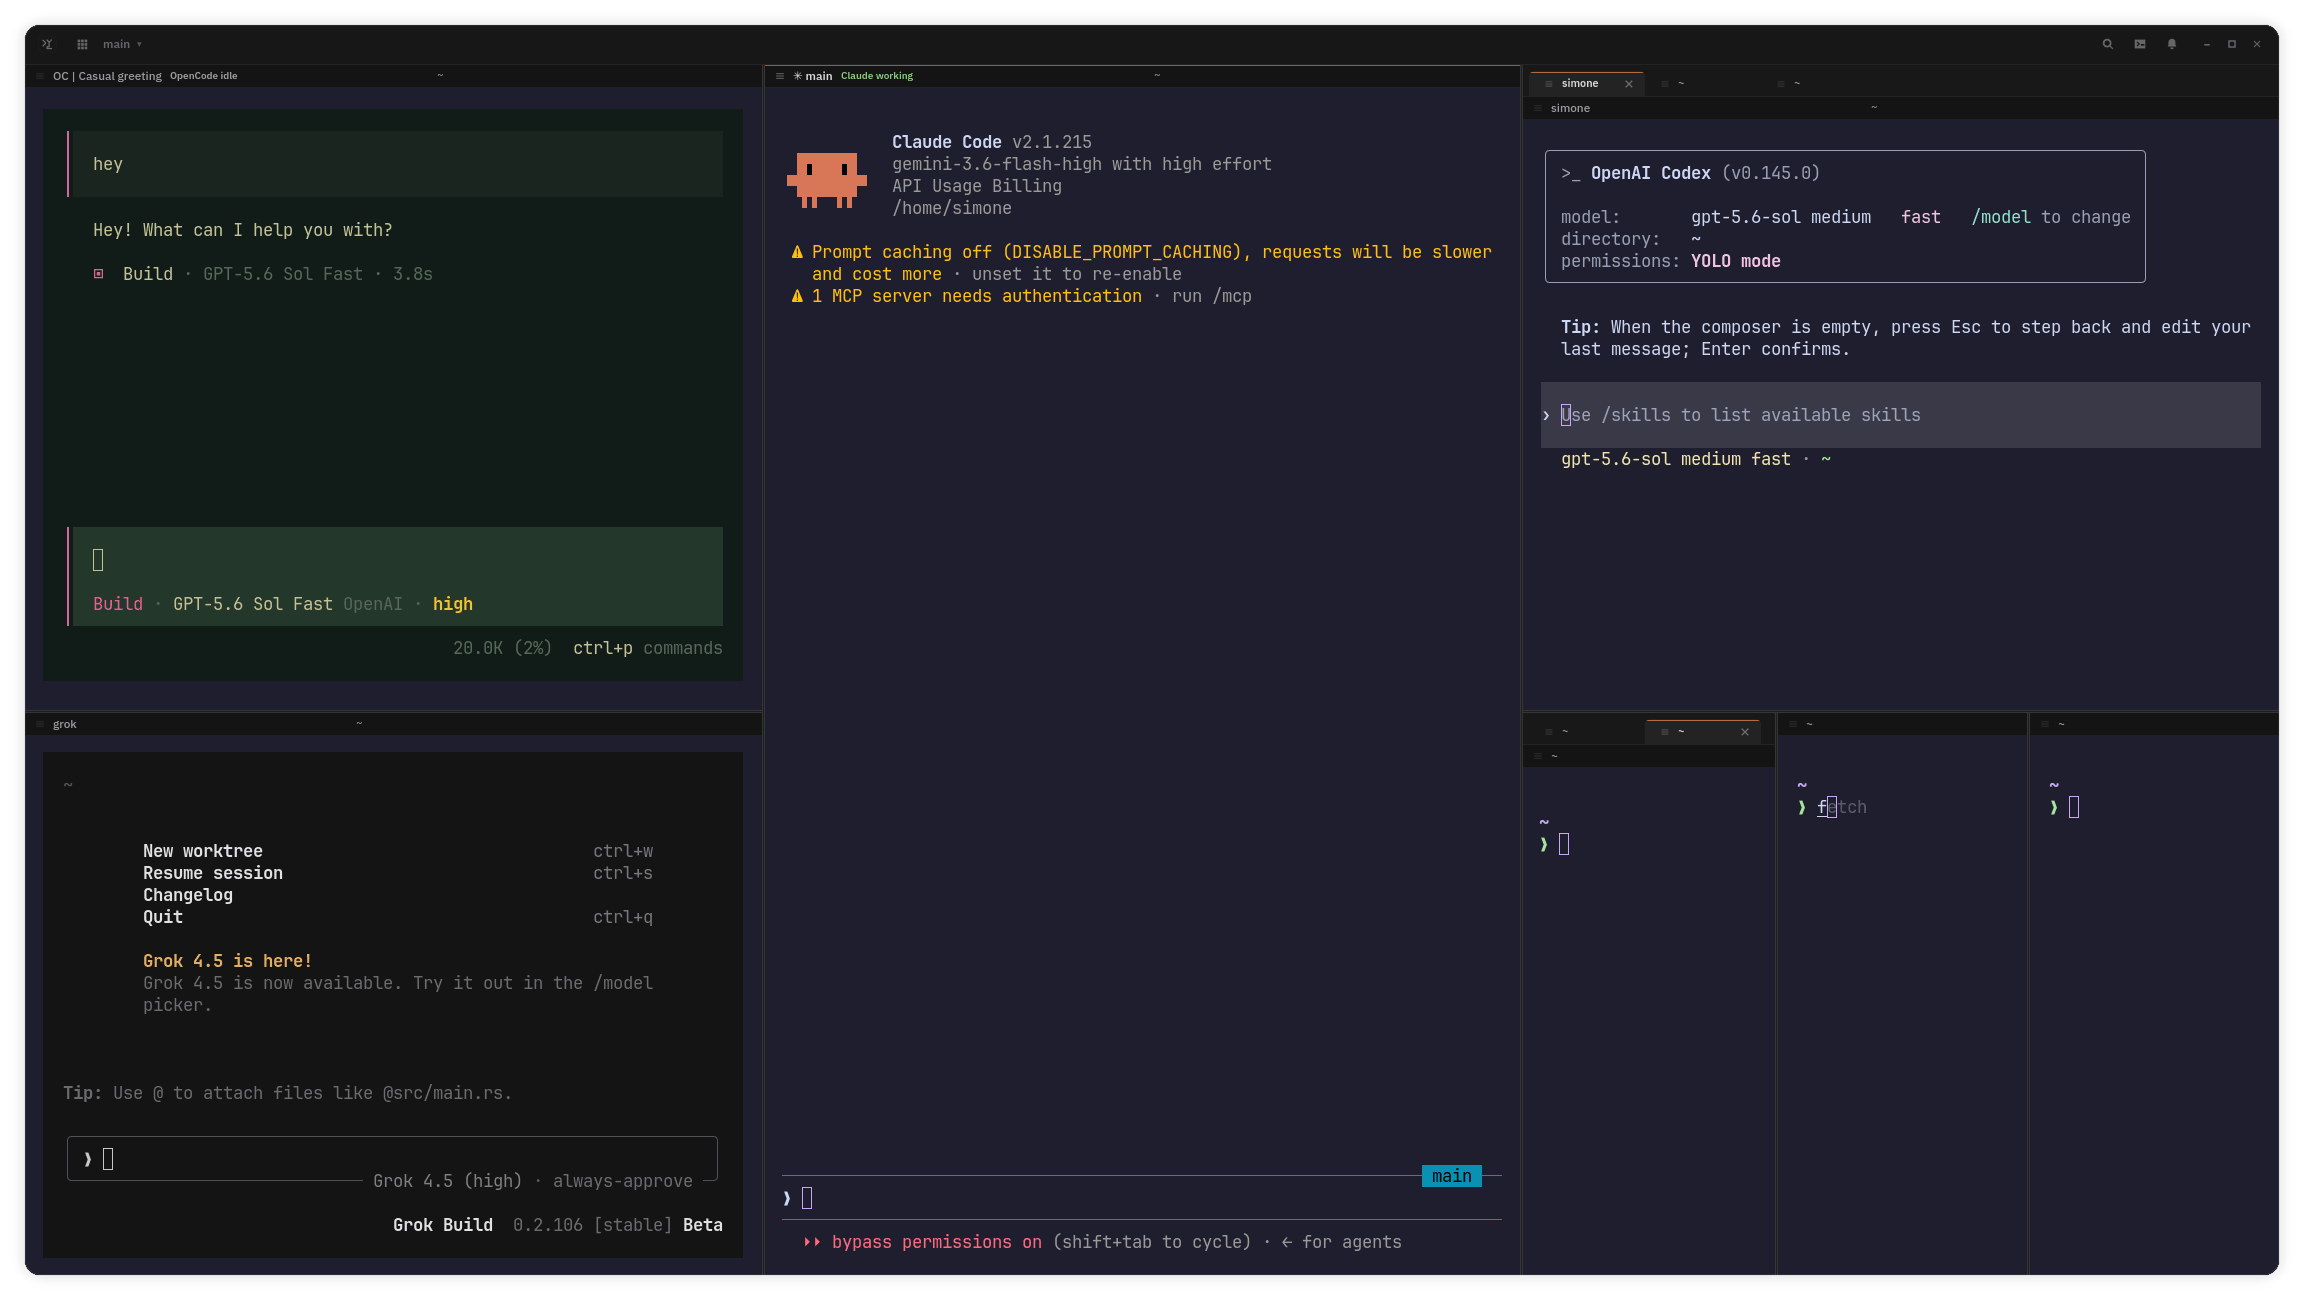Click 'gemini-3.6-flash-high with high effort' model line
2304x1300 pixels.
[1082, 164]
